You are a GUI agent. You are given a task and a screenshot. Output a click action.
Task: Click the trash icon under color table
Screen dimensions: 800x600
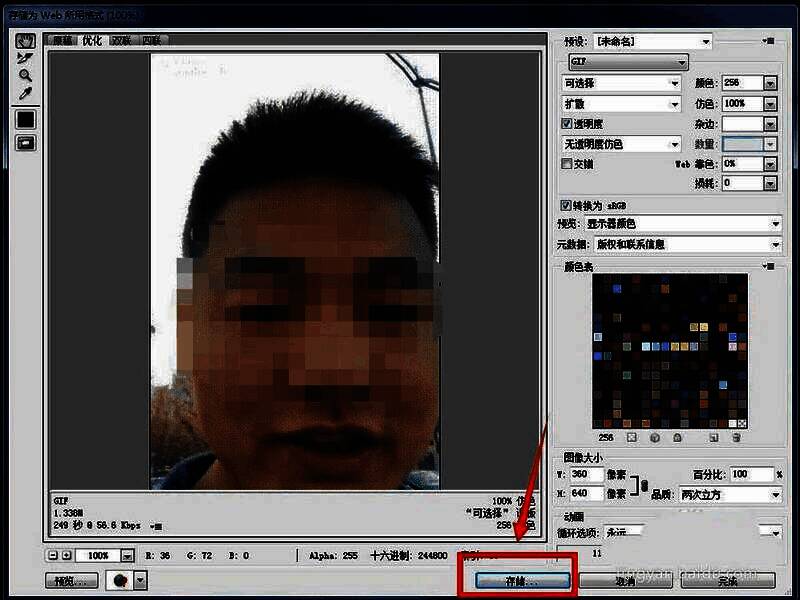click(736, 437)
